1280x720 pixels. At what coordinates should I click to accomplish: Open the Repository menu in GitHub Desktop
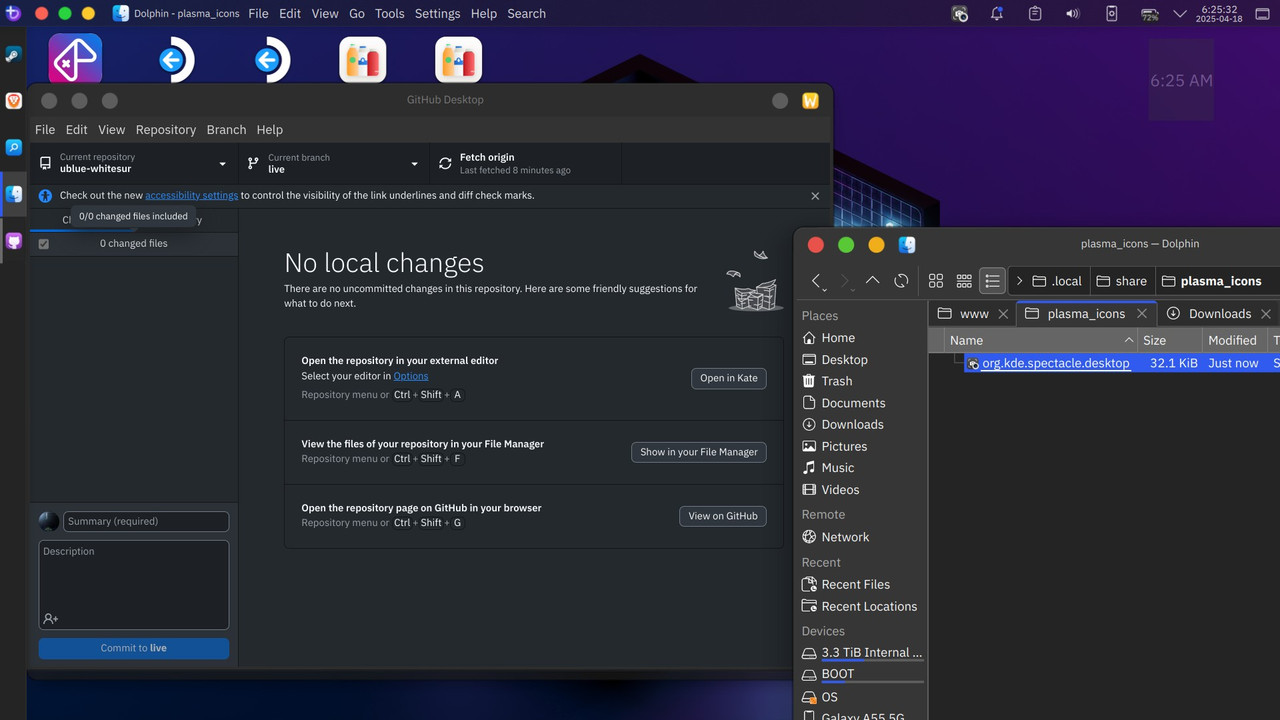coord(166,130)
